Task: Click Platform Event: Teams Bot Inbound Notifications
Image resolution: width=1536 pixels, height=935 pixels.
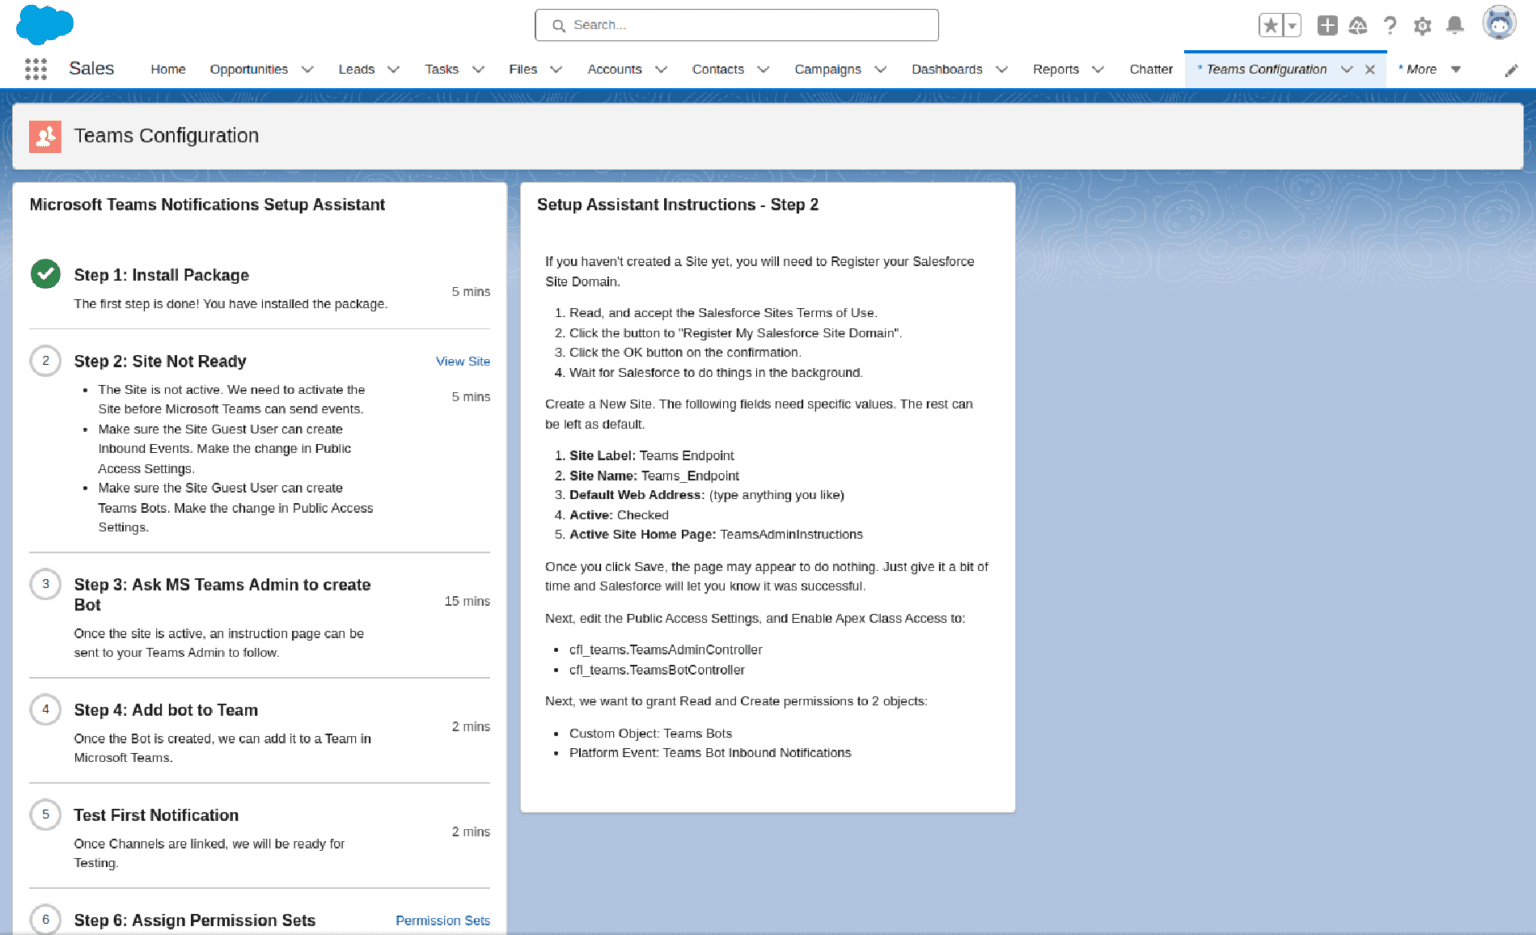Action: [710, 753]
